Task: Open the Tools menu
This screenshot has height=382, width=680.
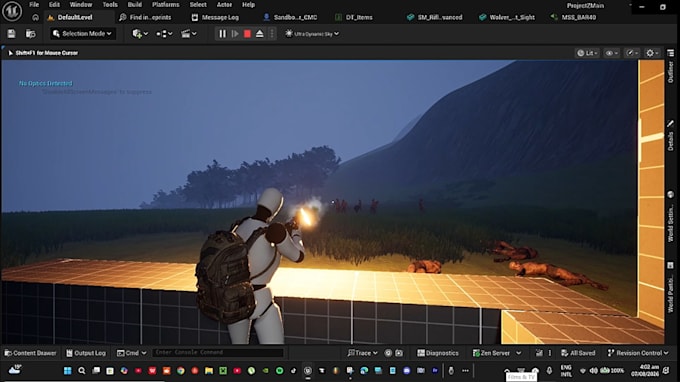Action: click(110, 5)
